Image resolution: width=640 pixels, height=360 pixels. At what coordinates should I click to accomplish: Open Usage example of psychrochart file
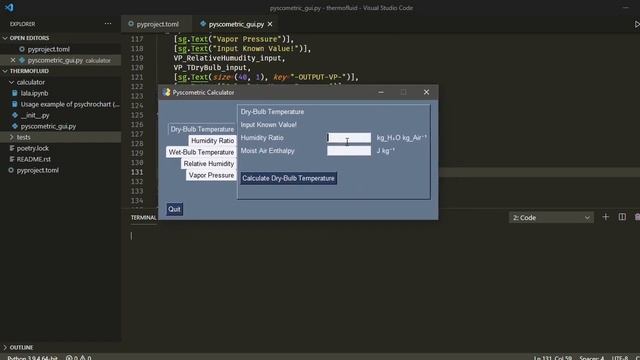70,104
